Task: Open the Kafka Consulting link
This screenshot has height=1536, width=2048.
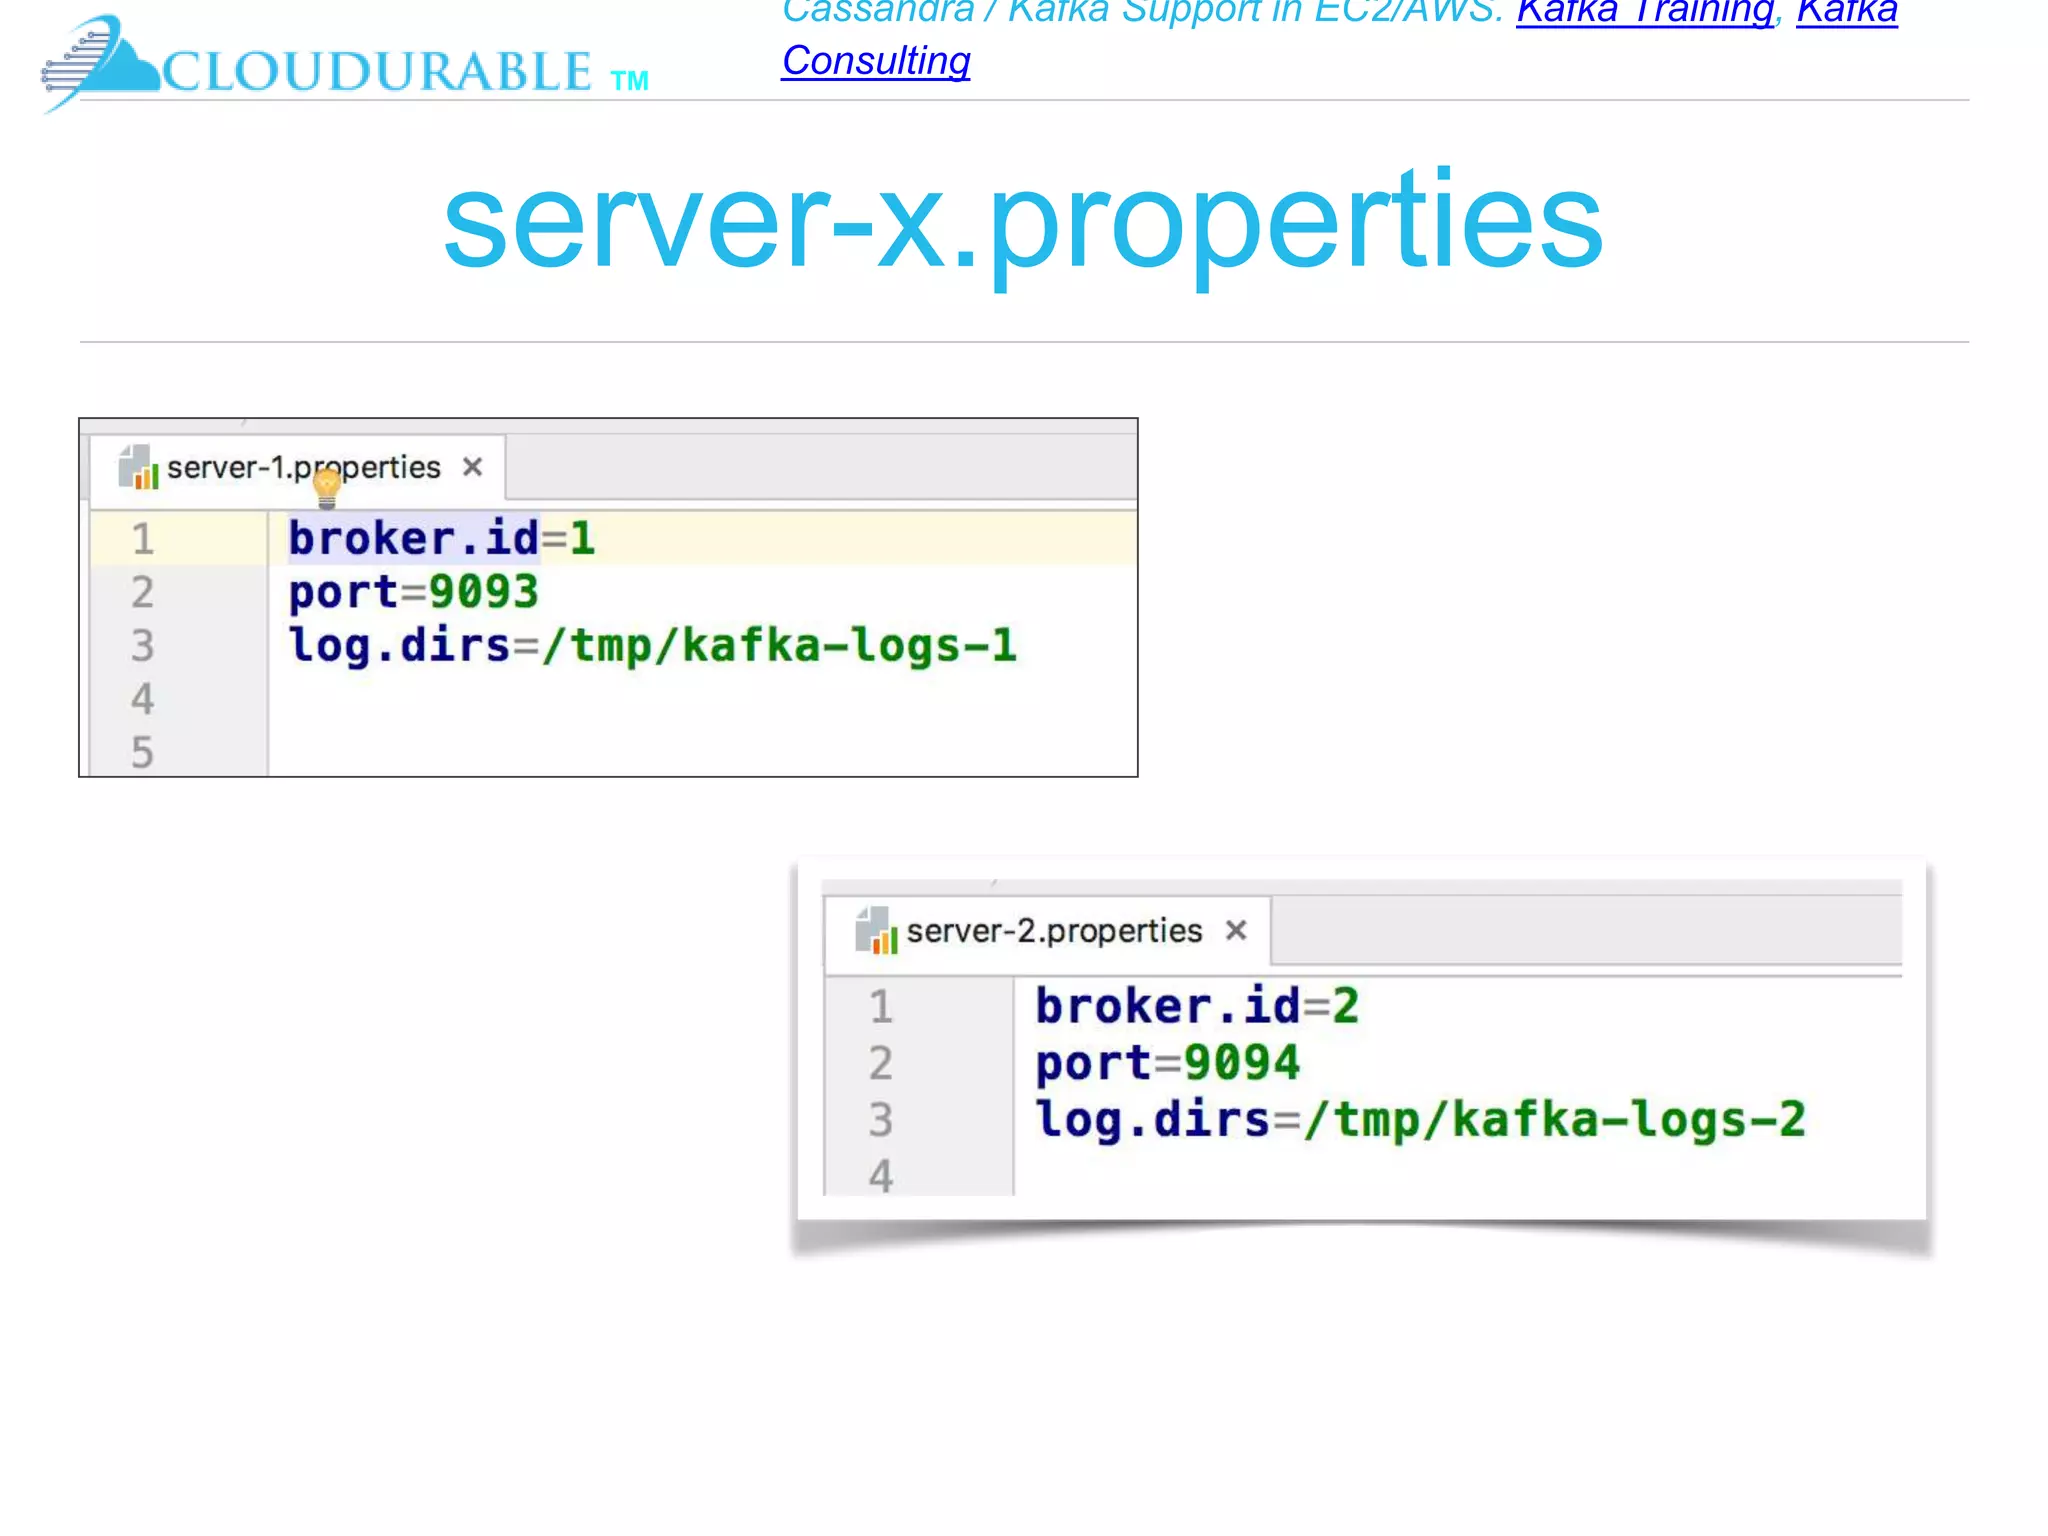Action: 876,61
